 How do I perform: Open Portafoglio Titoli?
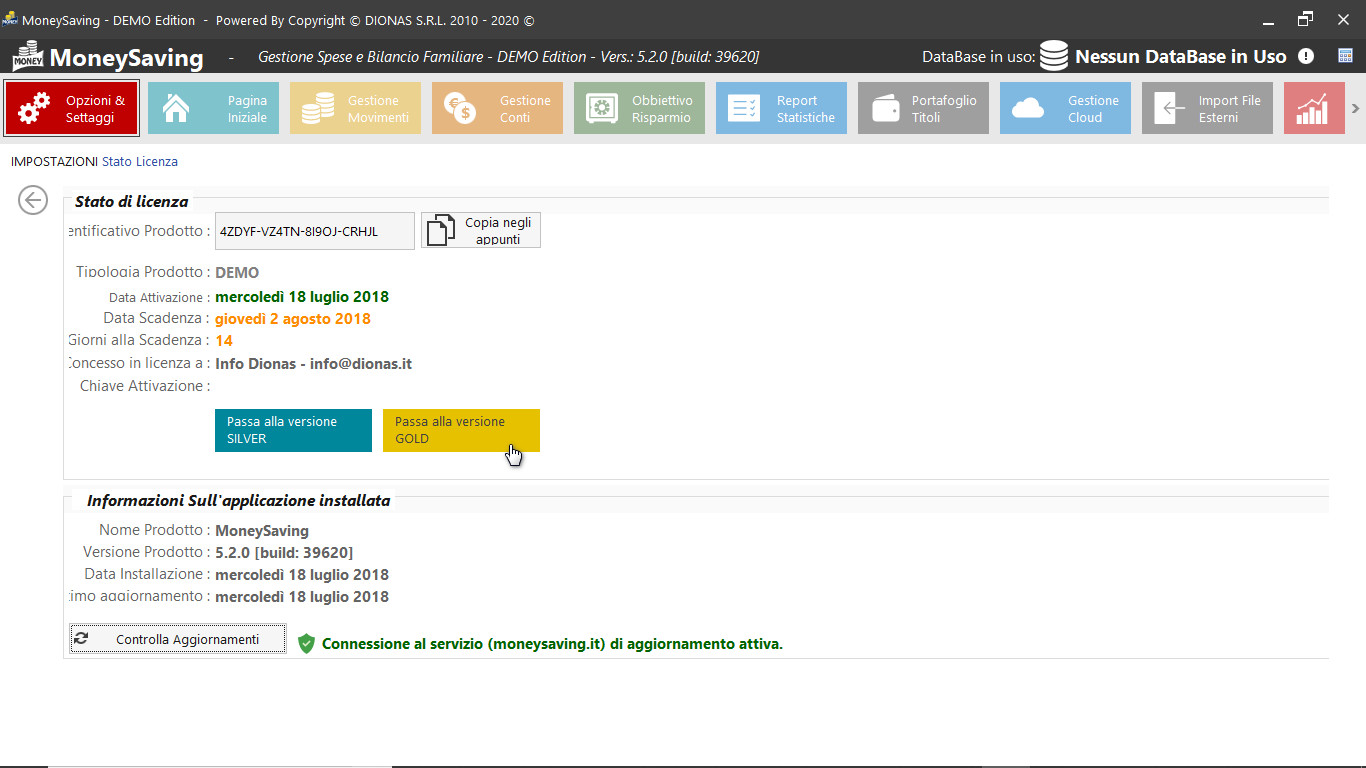pos(923,108)
